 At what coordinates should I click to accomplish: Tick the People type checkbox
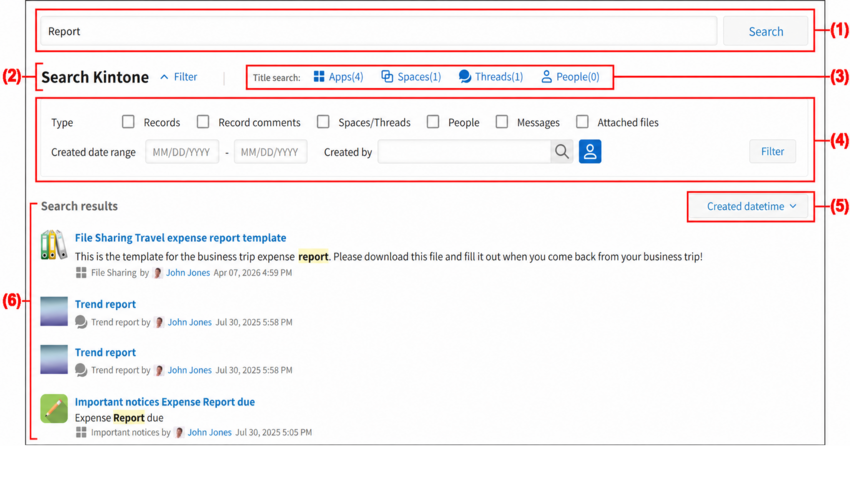[433, 121]
